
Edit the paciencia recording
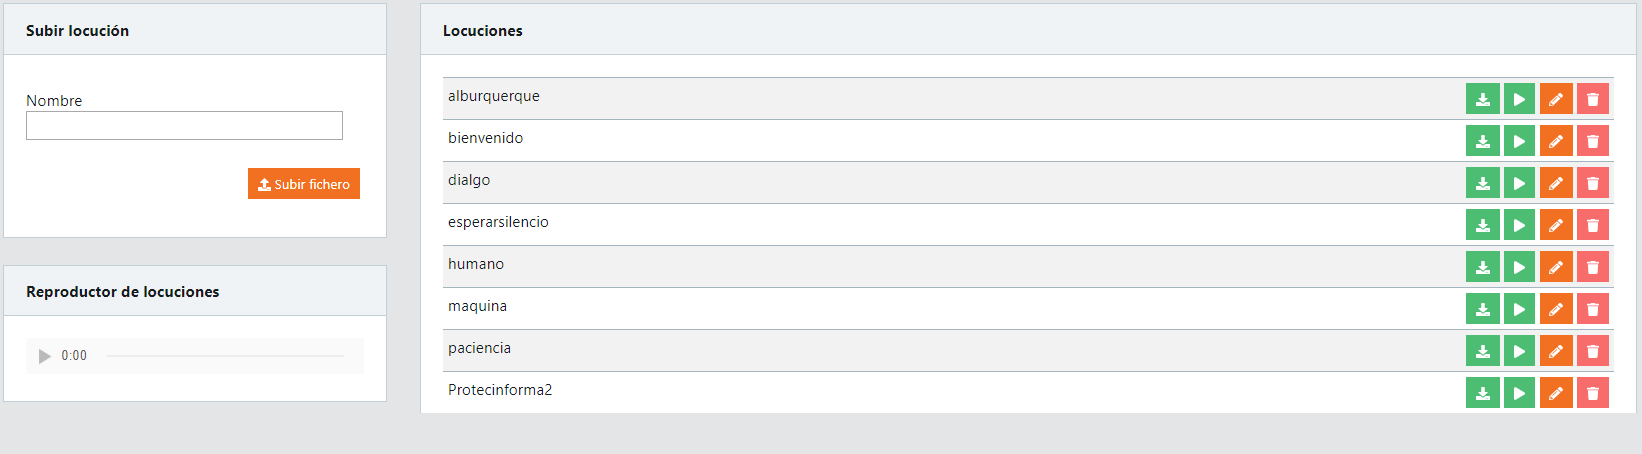click(1556, 351)
